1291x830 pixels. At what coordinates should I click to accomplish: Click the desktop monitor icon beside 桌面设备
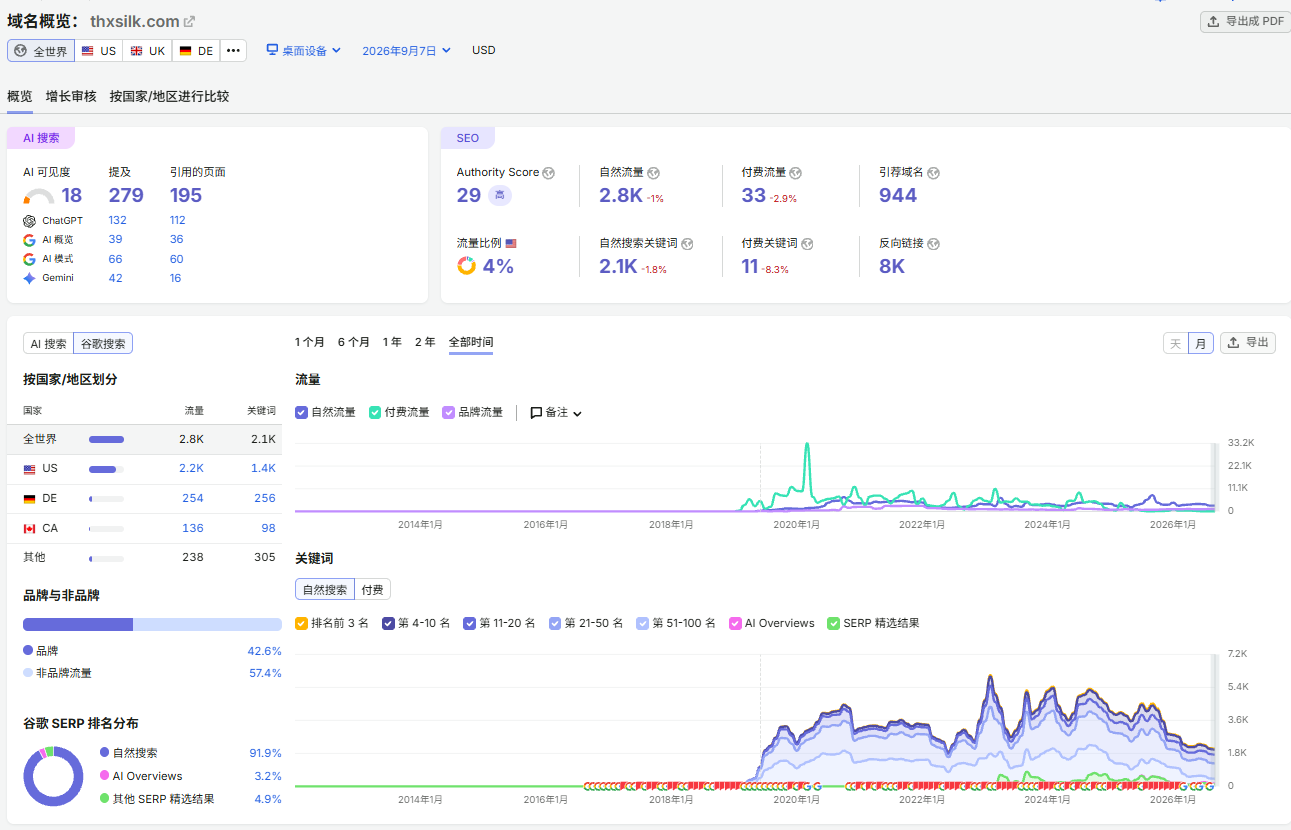(x=272, y=50)
